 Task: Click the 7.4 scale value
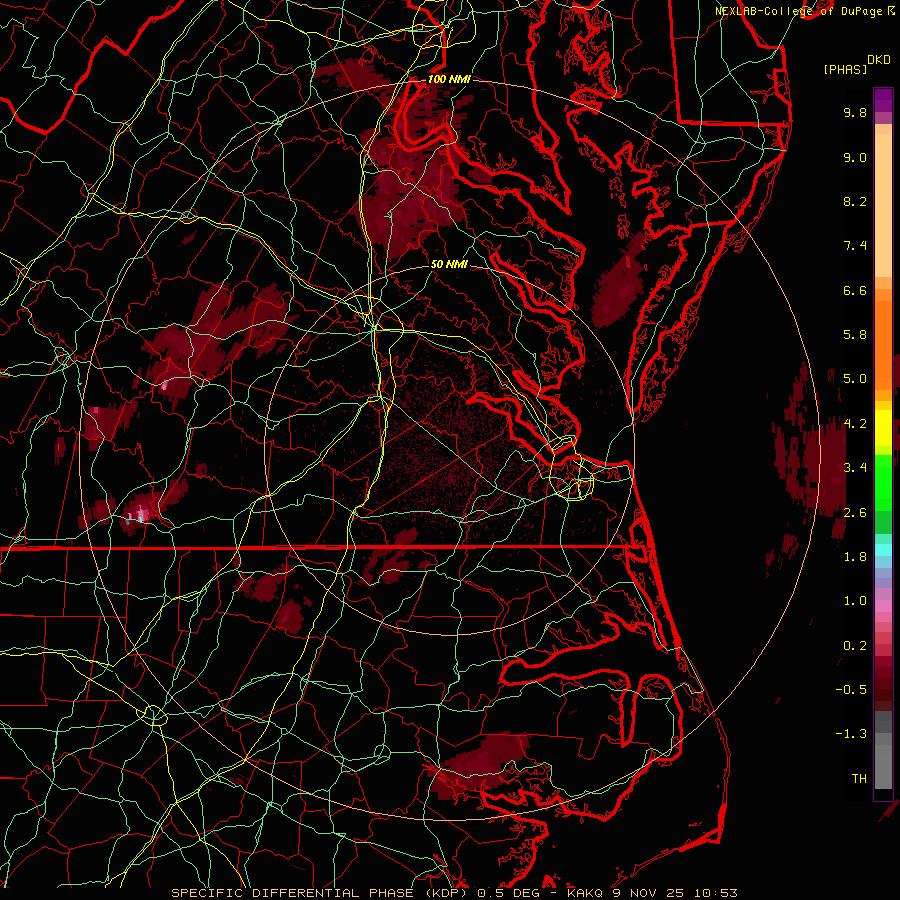point(855,246)
